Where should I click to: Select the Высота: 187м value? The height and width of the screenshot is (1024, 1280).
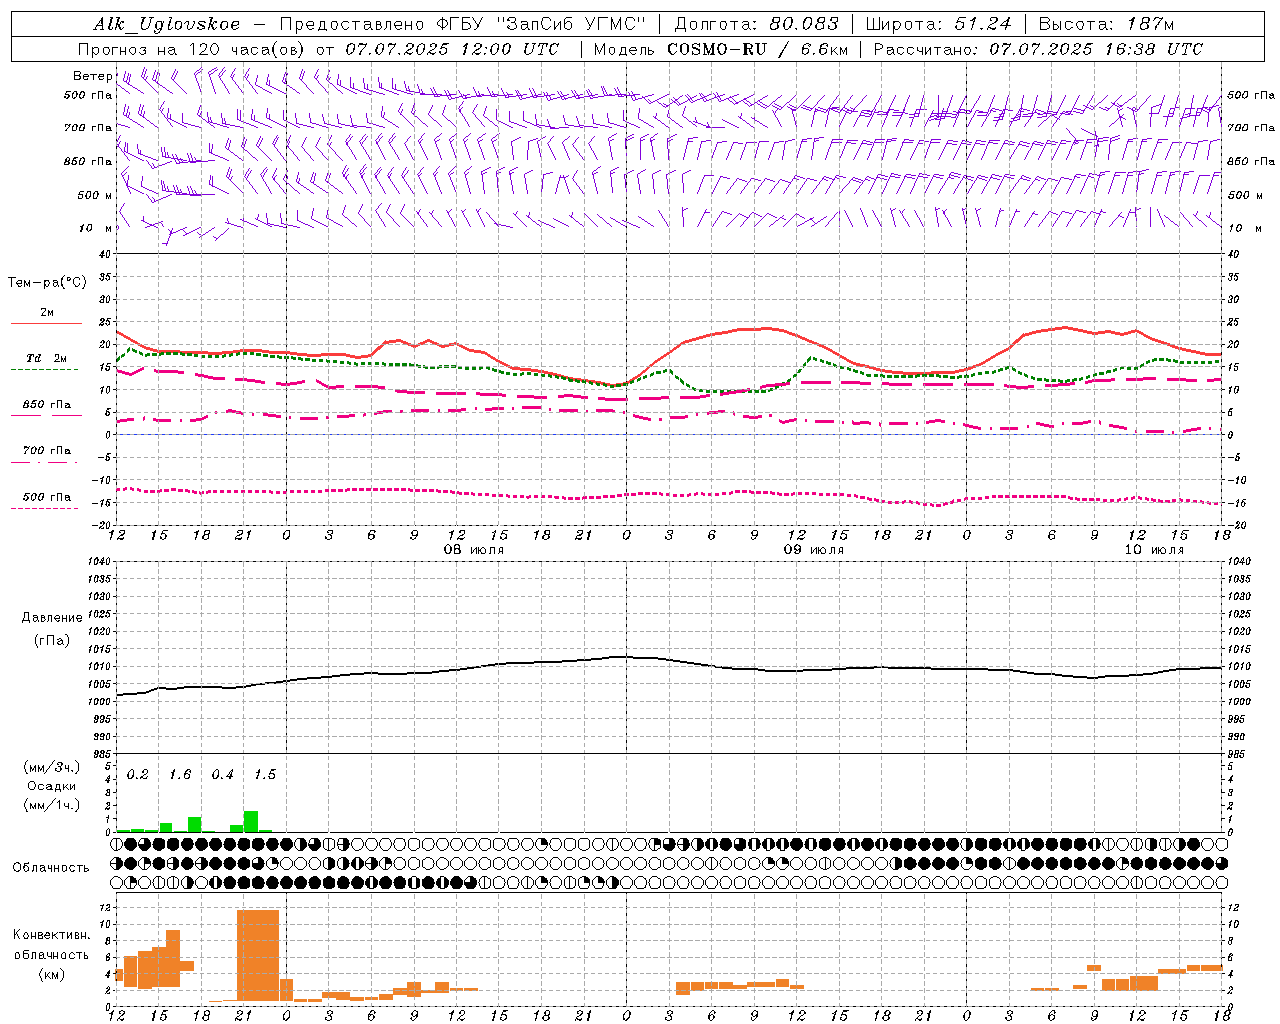(1106, 24)
